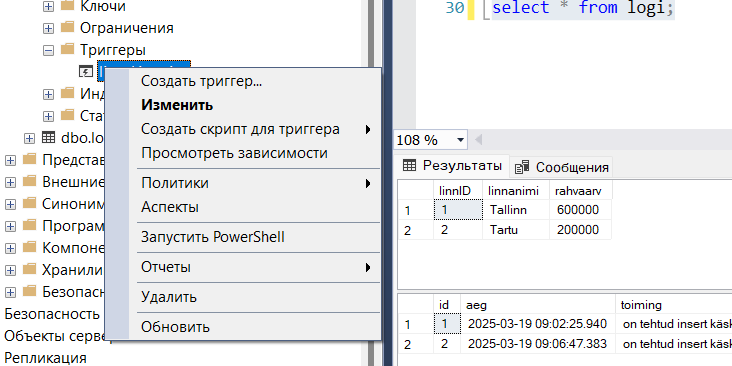
Task: Expand the 'Програм...' folder node
Action: pyautogui.click(x=10, y=226)
